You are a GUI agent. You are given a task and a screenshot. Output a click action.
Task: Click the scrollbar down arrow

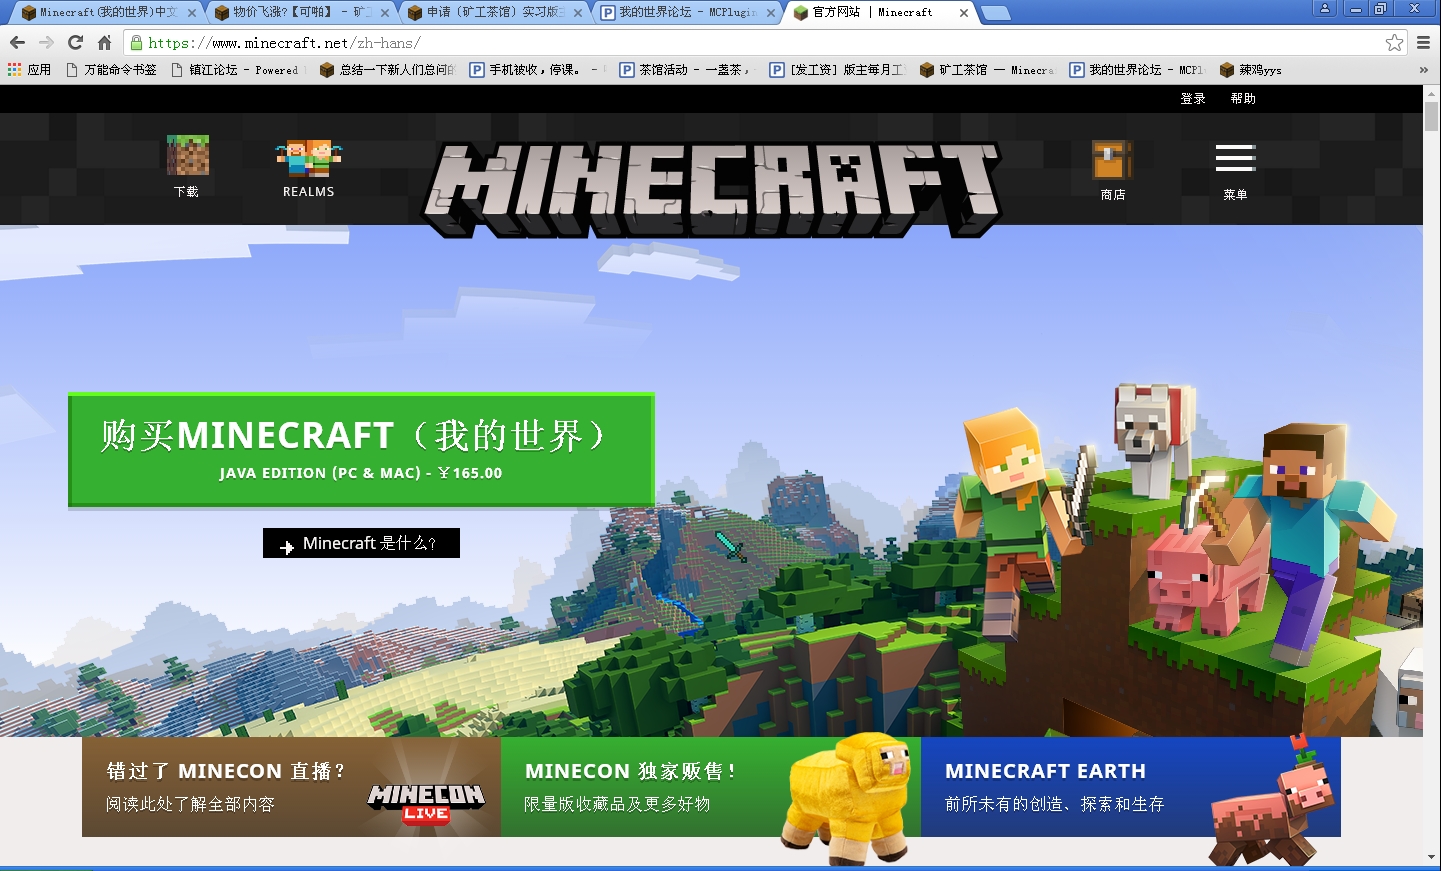(1432, 858)
